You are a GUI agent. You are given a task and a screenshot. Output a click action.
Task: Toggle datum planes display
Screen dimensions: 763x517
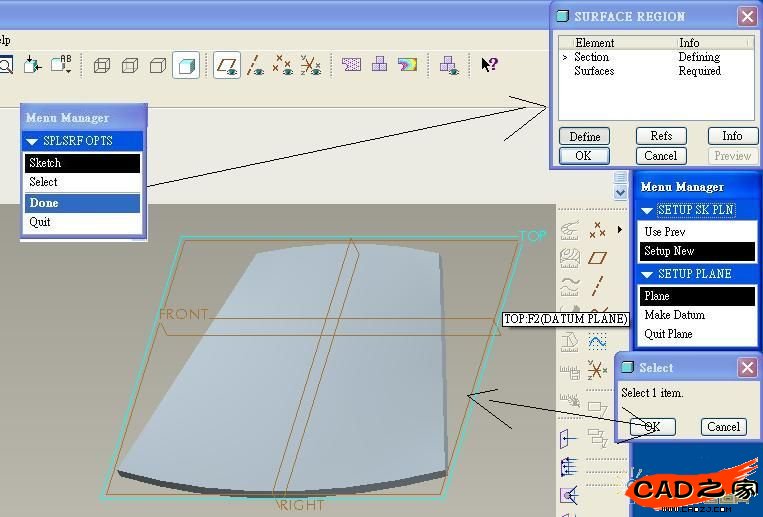tap(227, 65)
